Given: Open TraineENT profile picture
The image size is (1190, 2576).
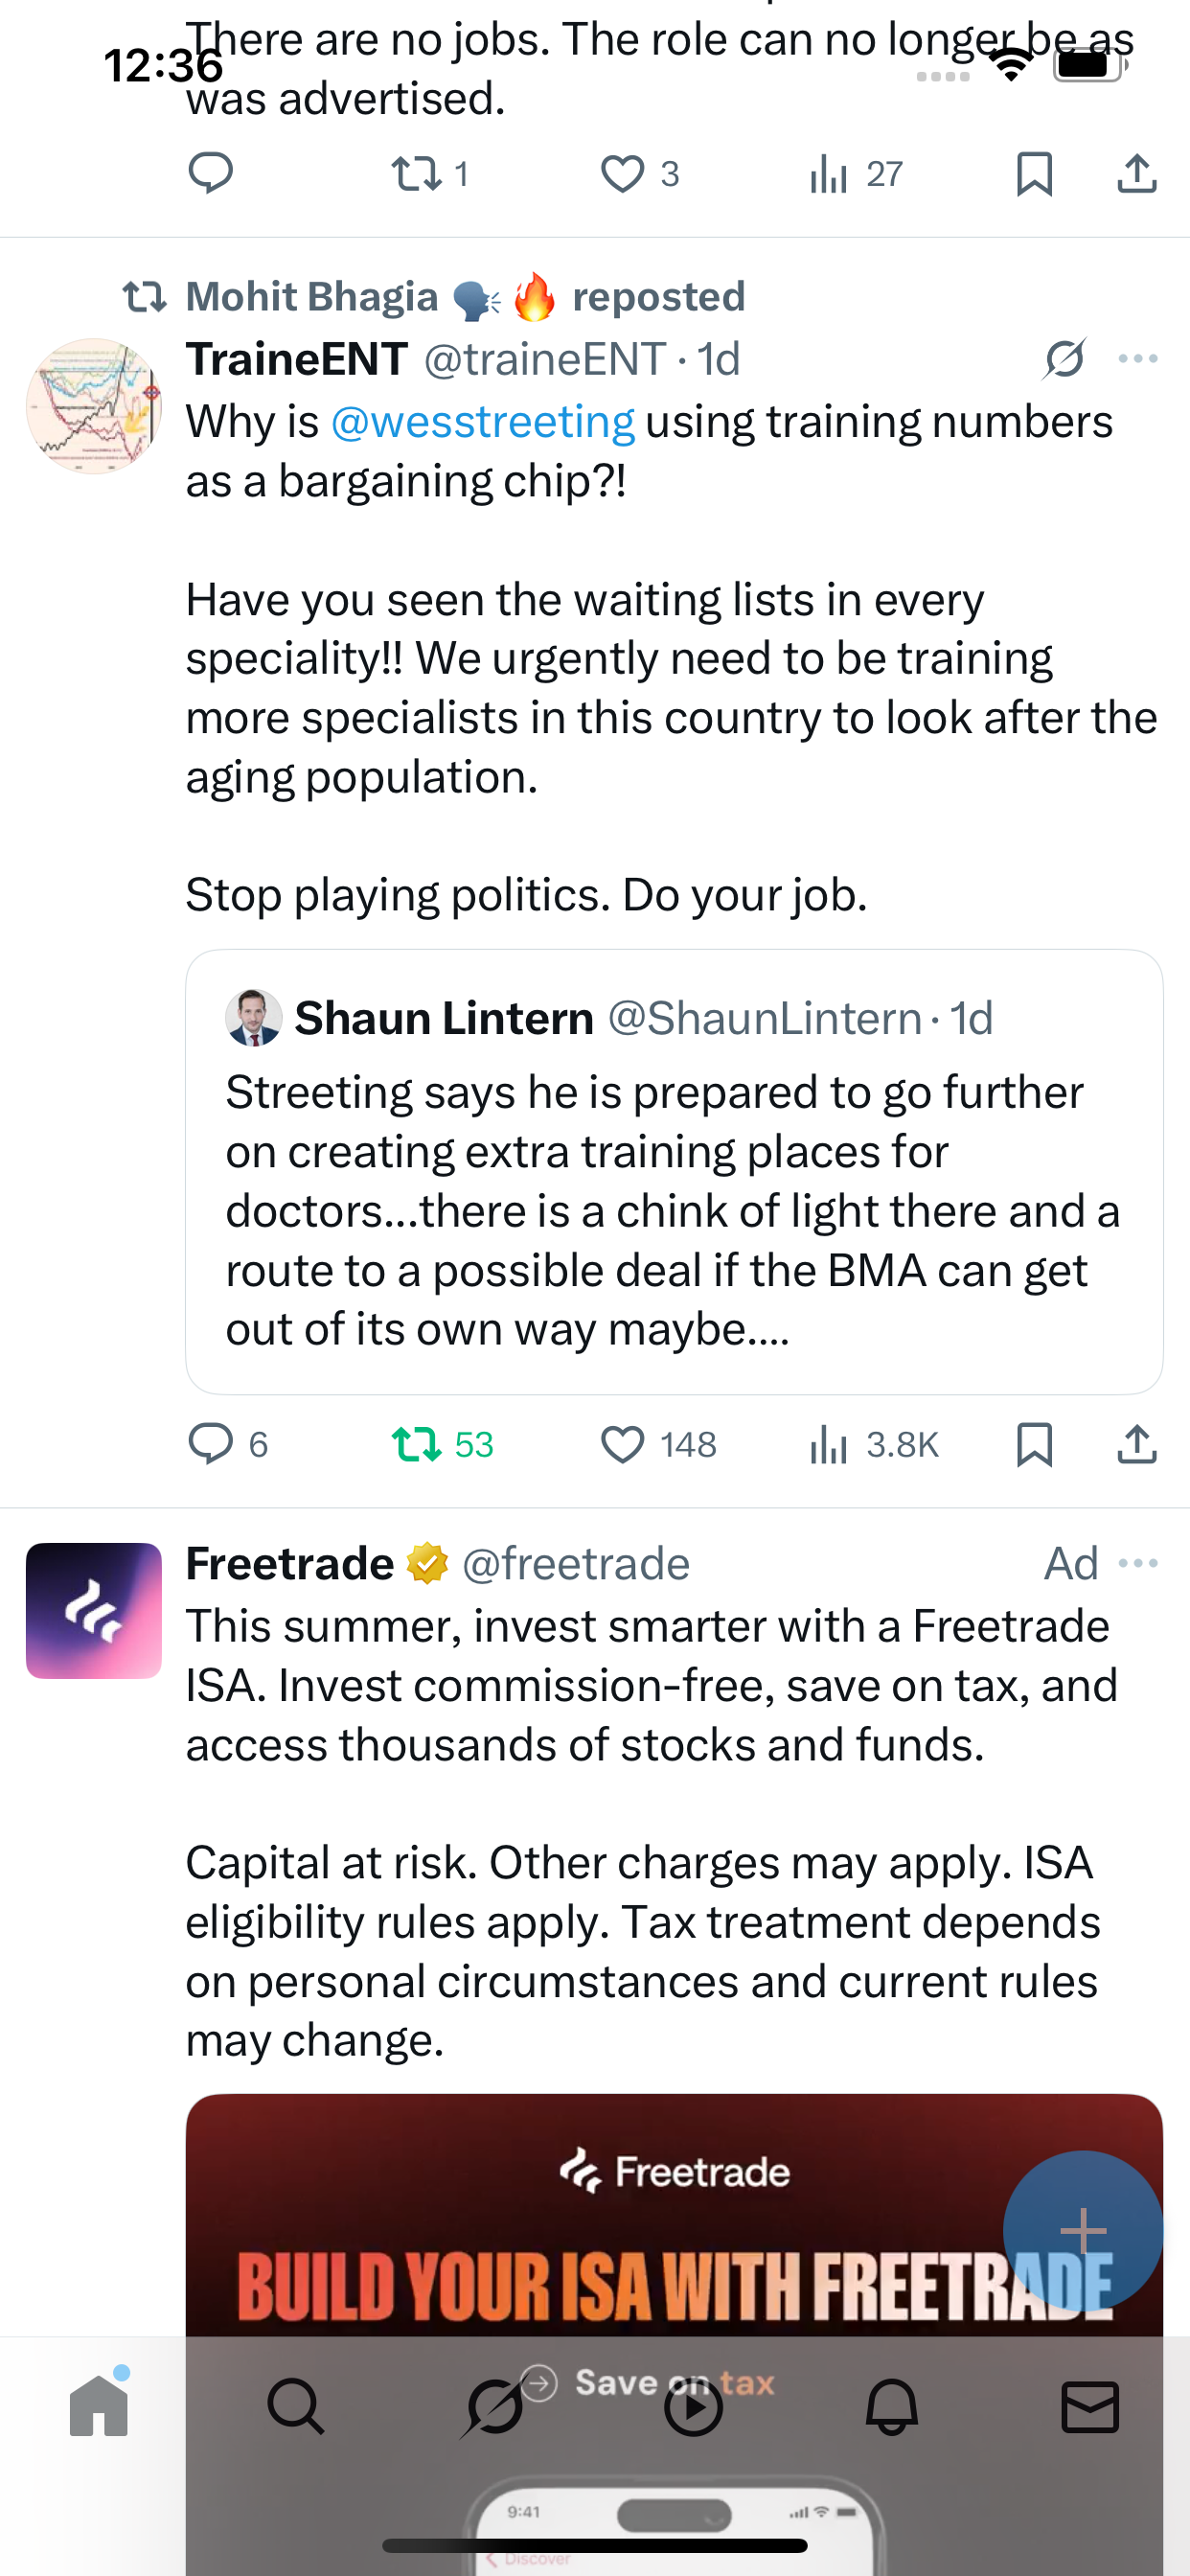Looking at the screenshot, I should [94, 406].
